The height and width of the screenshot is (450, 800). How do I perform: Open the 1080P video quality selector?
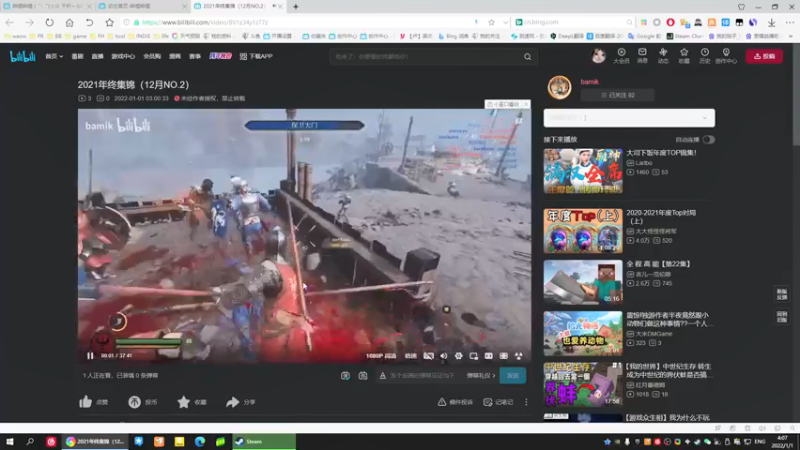381,356
